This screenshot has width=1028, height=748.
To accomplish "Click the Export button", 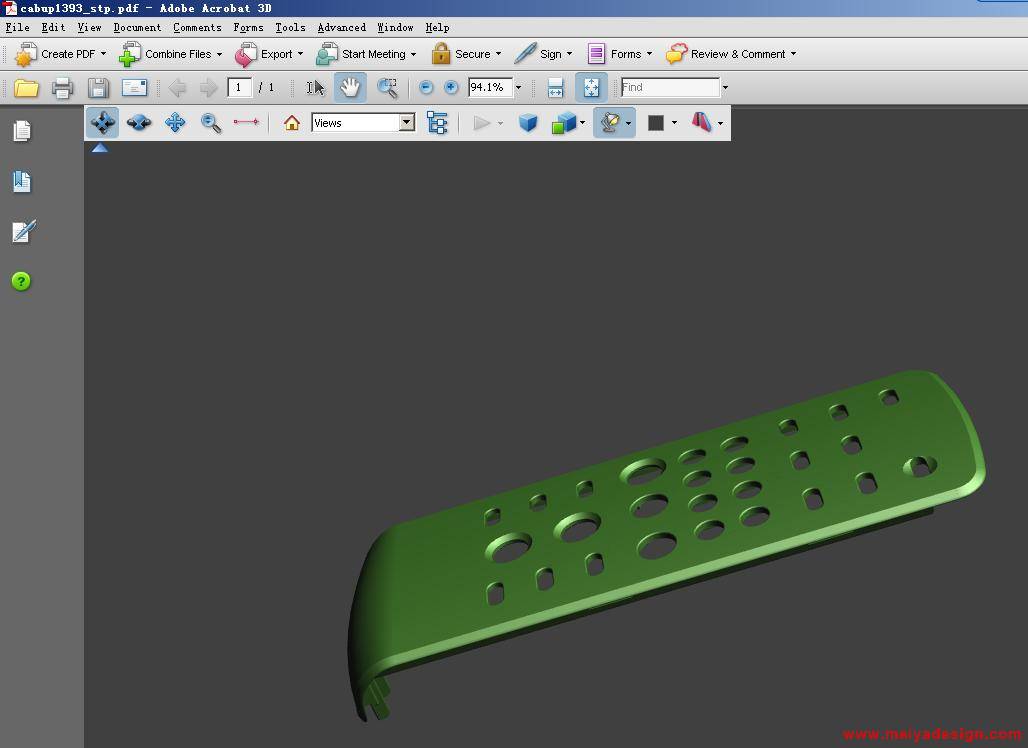I will 269,54.
